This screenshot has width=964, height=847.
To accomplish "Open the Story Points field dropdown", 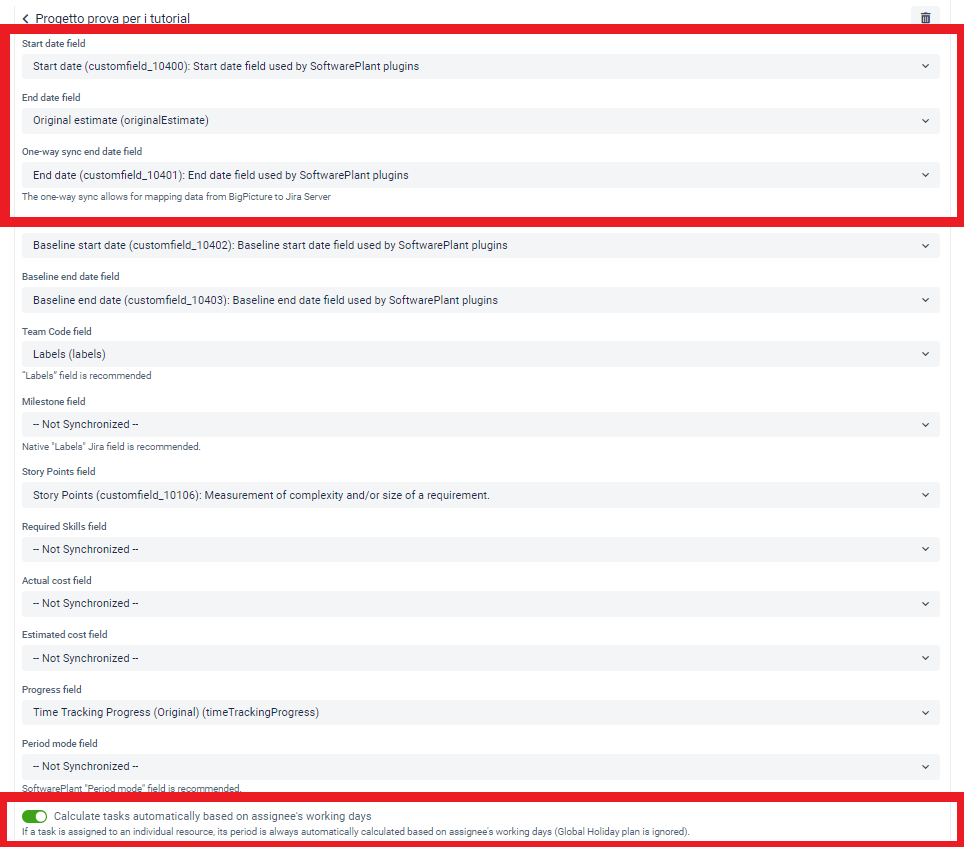I will tap(480, 494).
